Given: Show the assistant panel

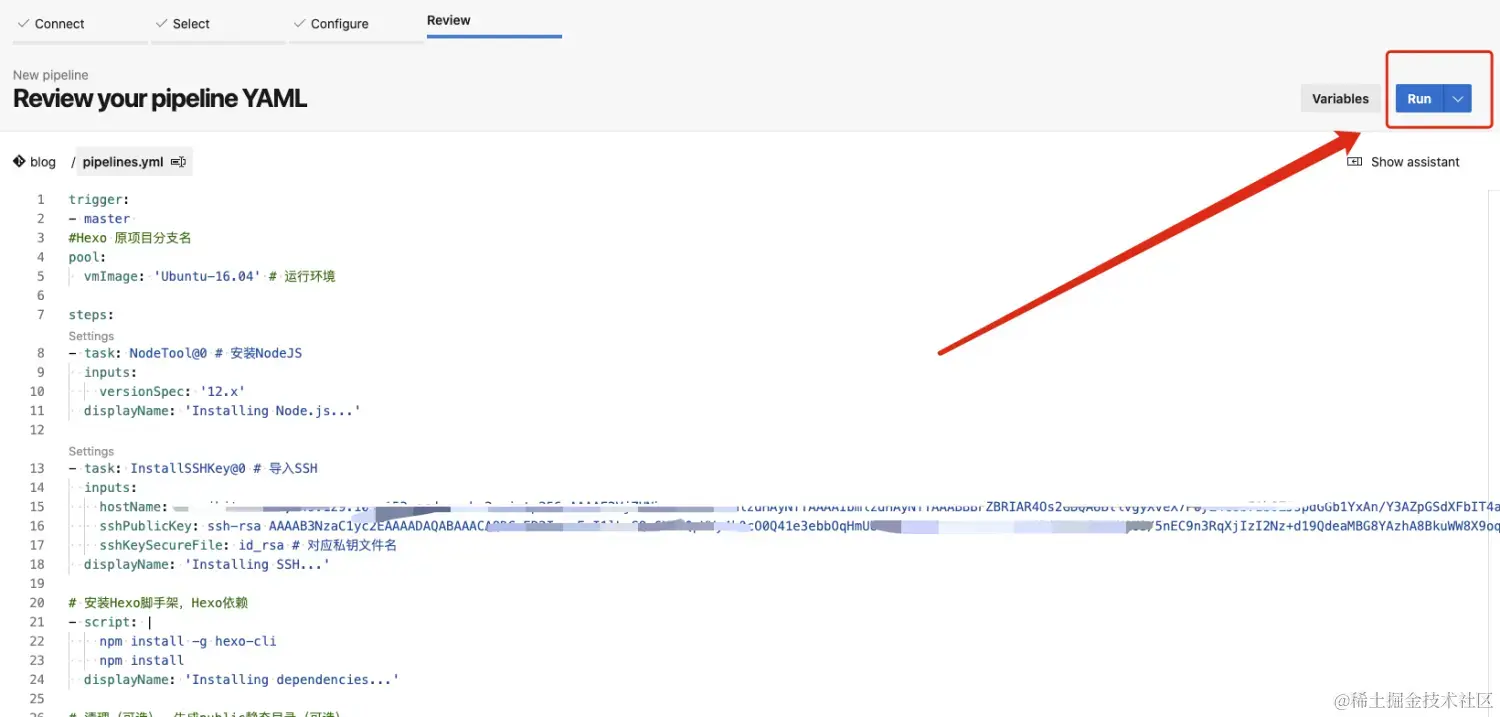Looking at the screenshot, I should tap(1403, 161).
